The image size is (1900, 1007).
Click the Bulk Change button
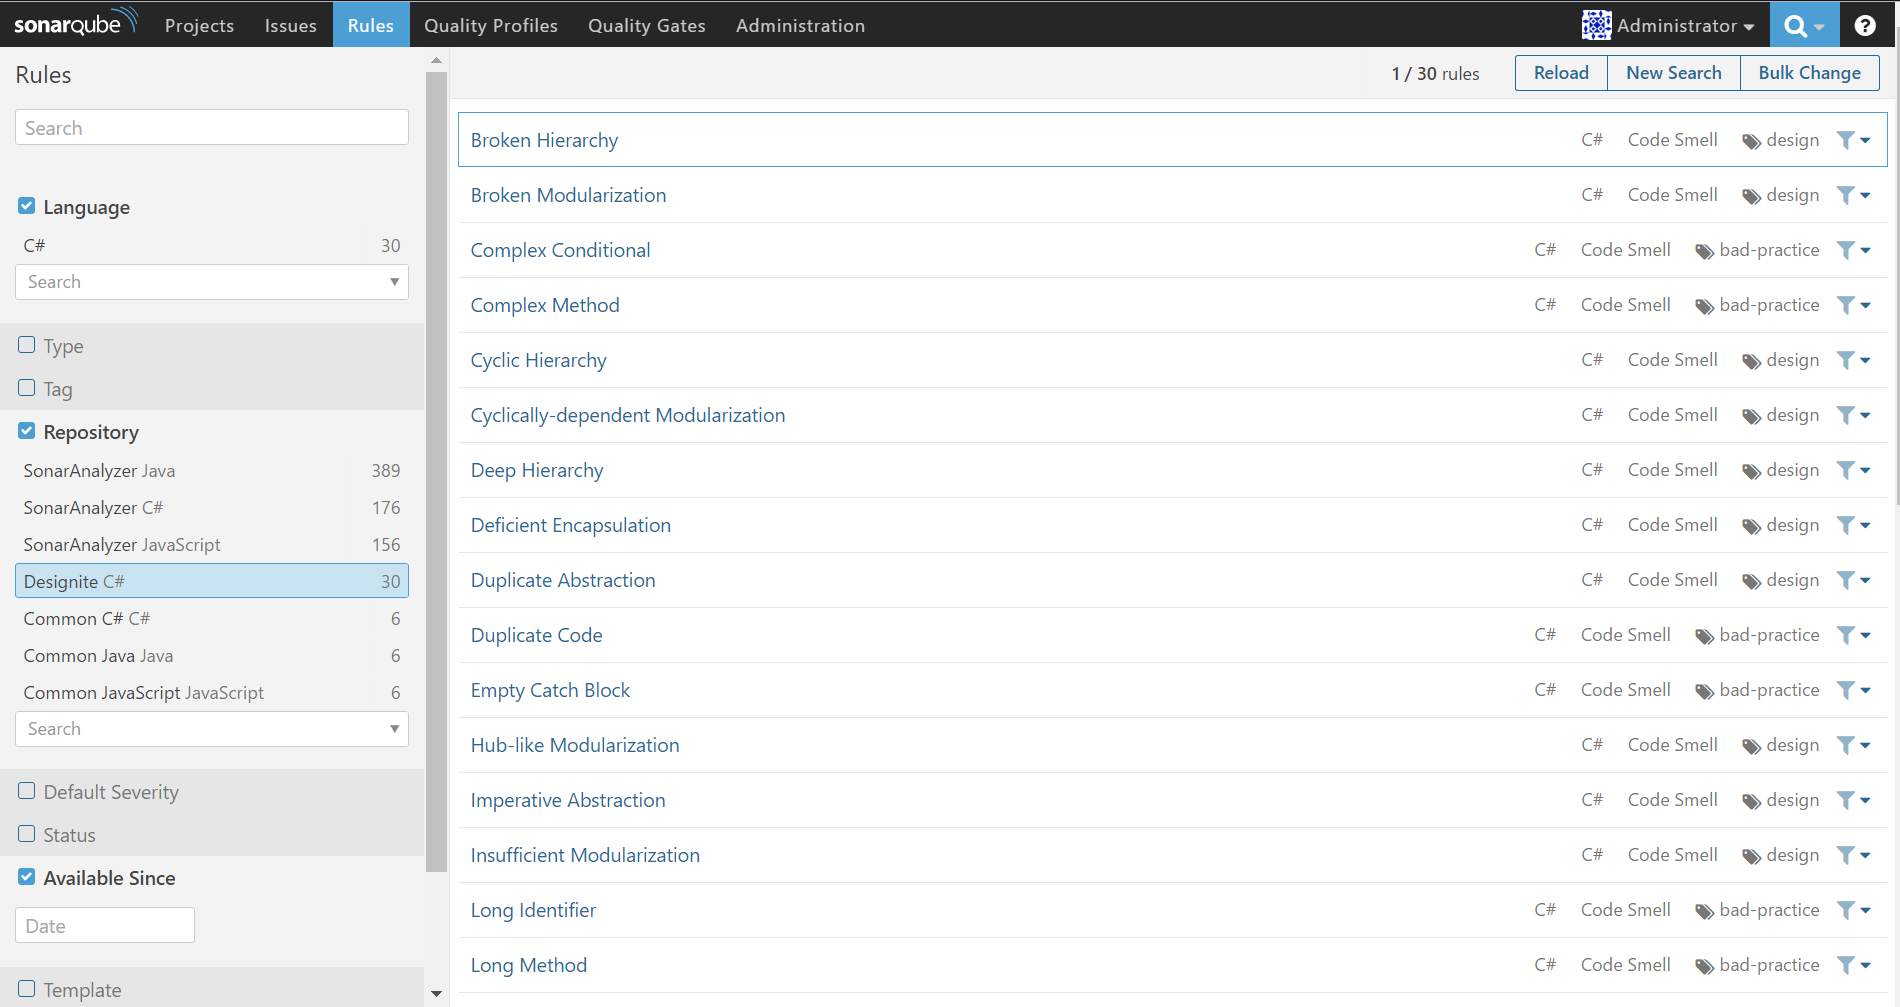coord(1810,73)
